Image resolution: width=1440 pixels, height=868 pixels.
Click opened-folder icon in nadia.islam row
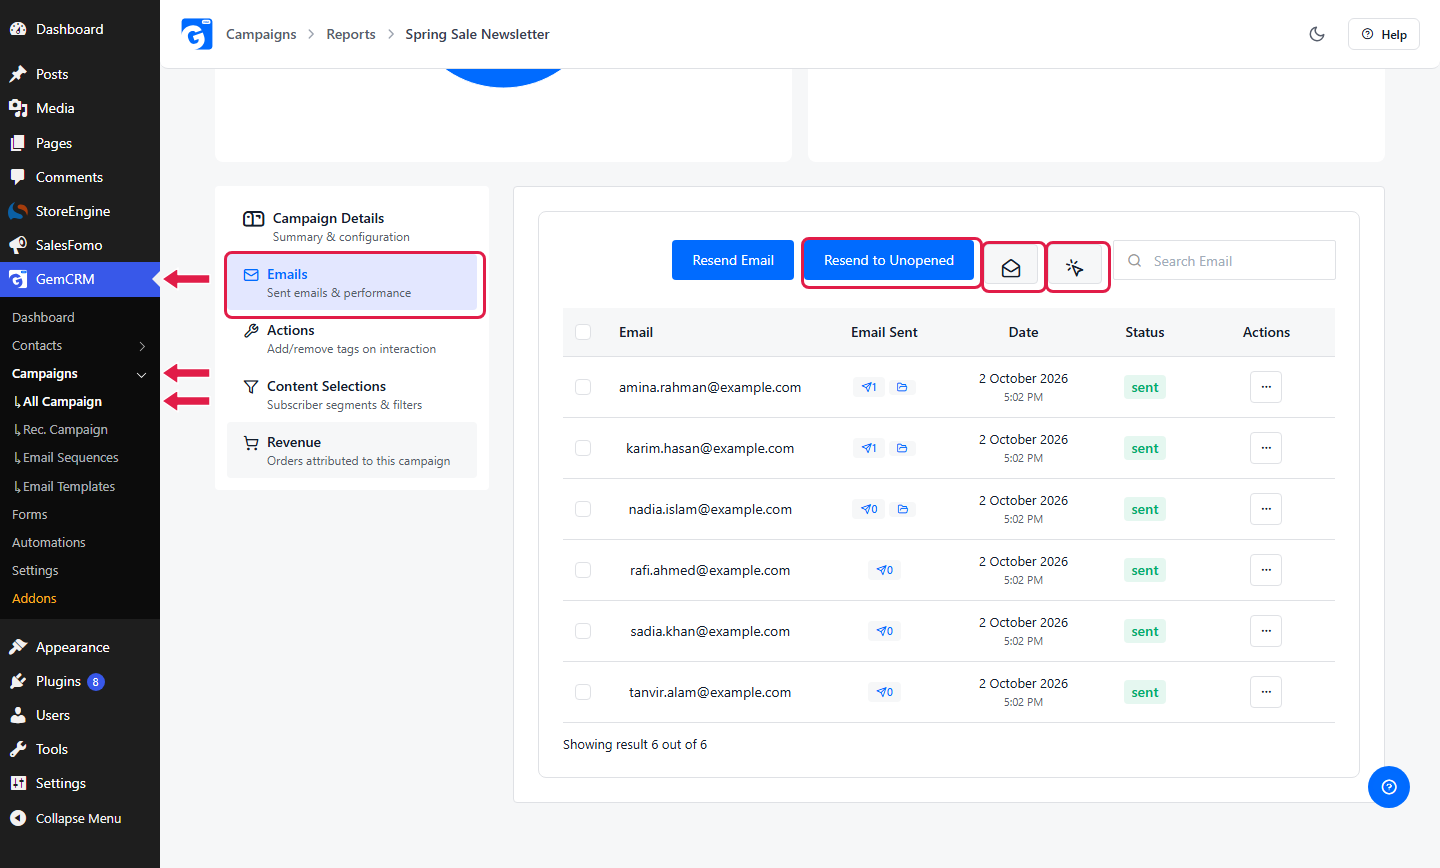(x=902, y=509)
